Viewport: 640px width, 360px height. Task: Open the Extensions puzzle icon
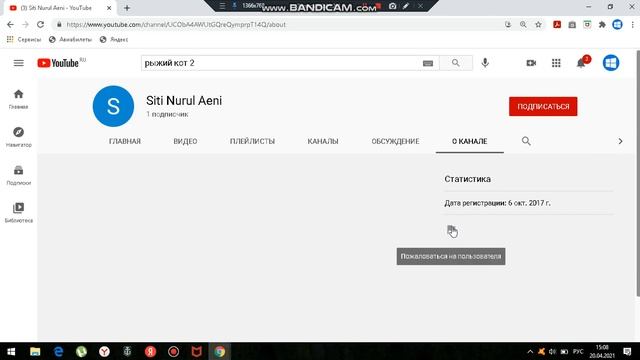click(x=602, y=24)
